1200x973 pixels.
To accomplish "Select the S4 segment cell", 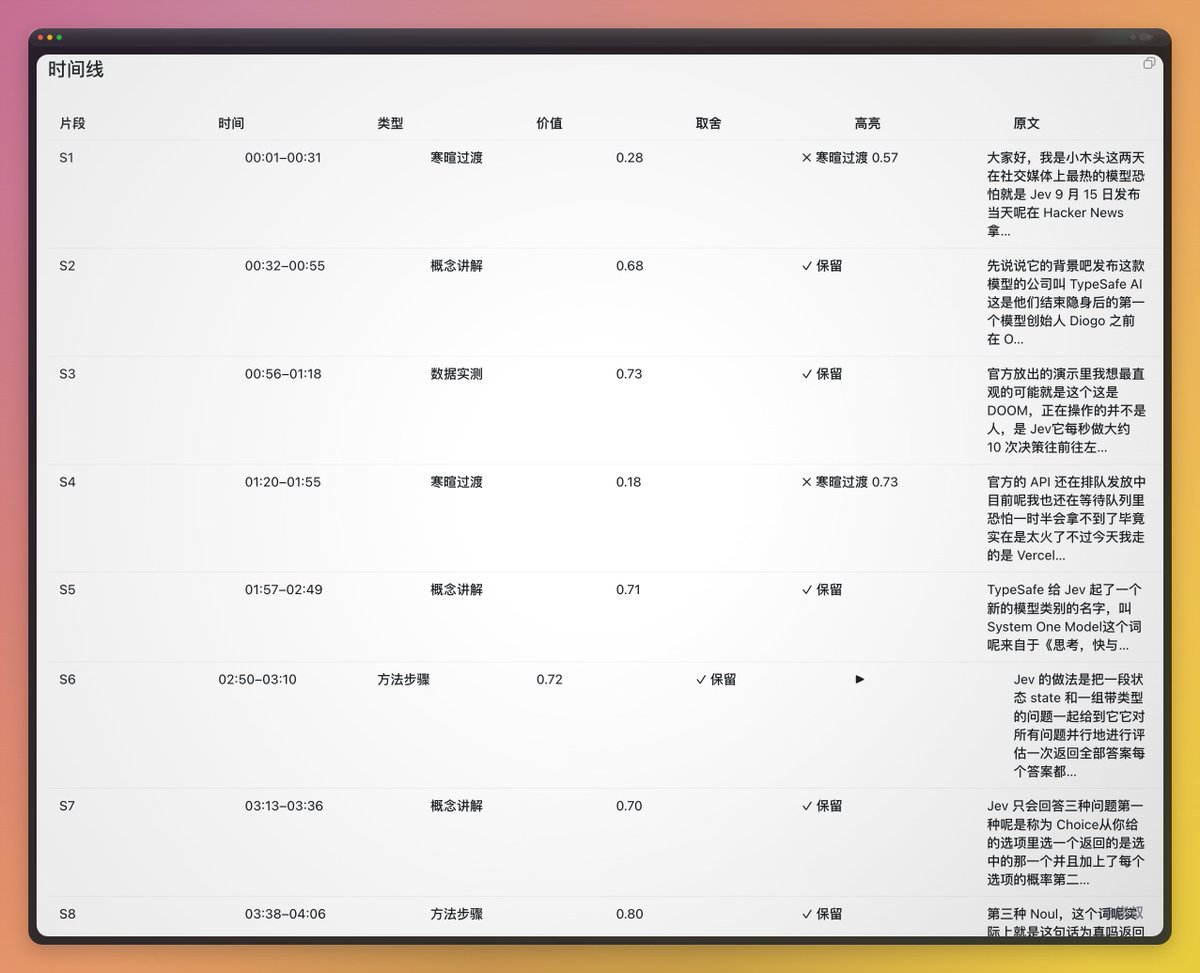I will [67, 482].
